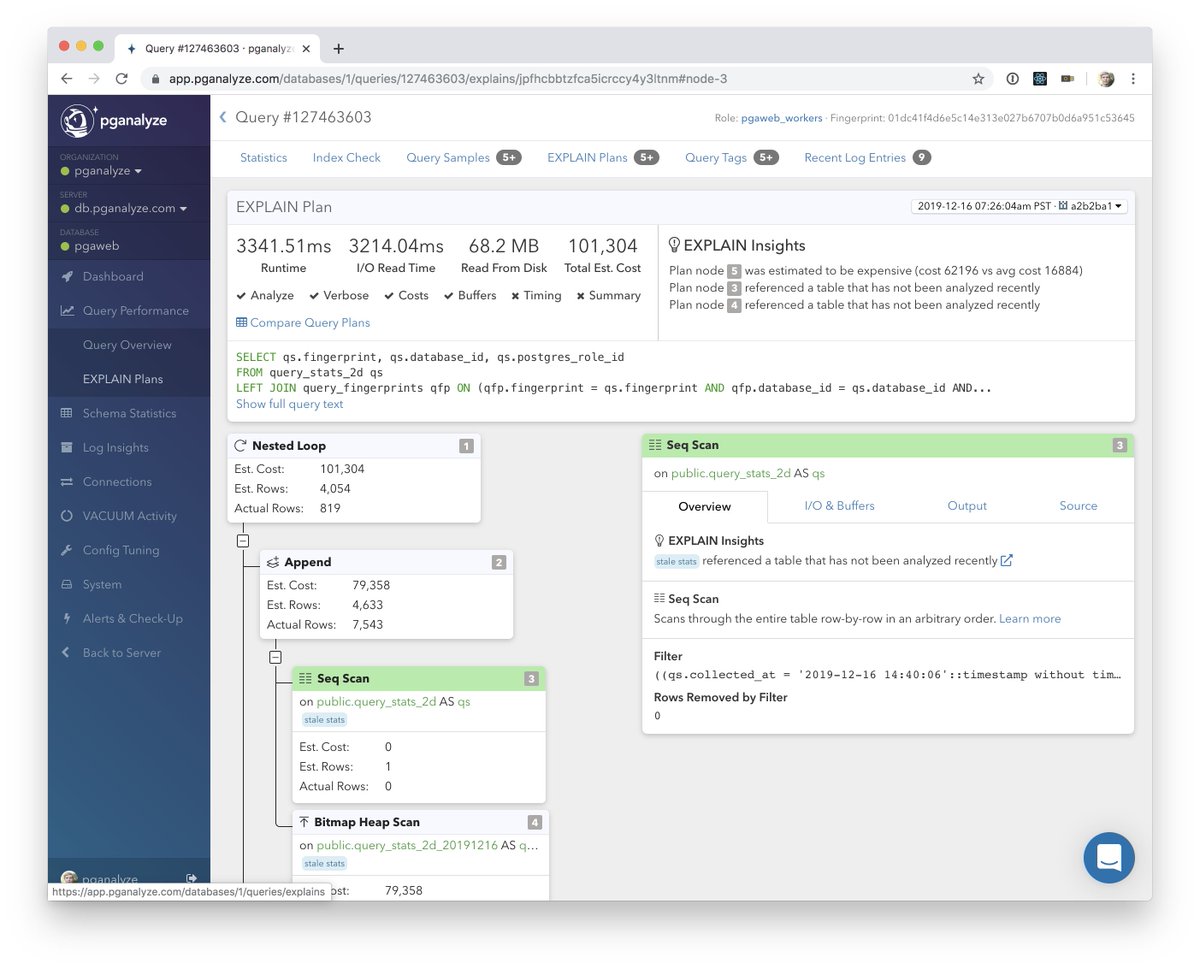Reload the page in the browser
1200x969 pixels.
122,78
